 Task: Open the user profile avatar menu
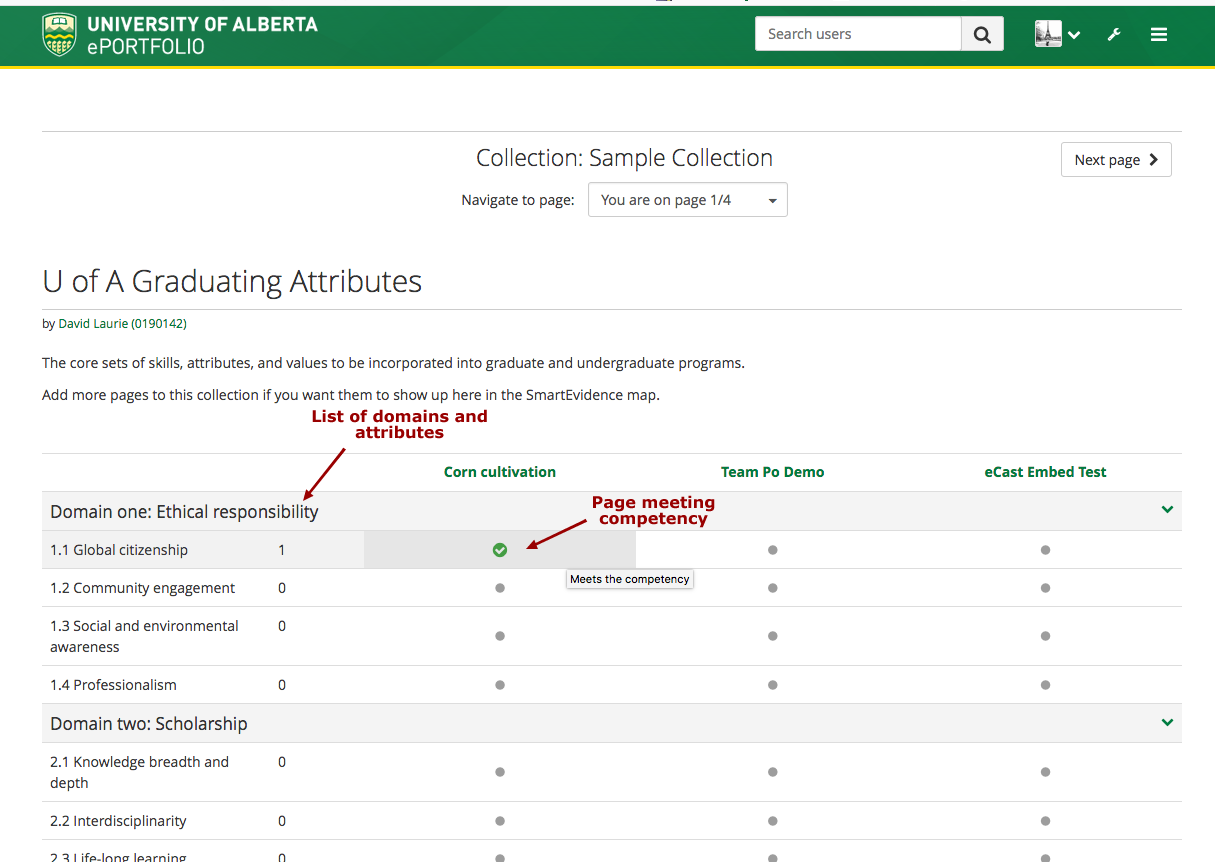point(1057,35)
